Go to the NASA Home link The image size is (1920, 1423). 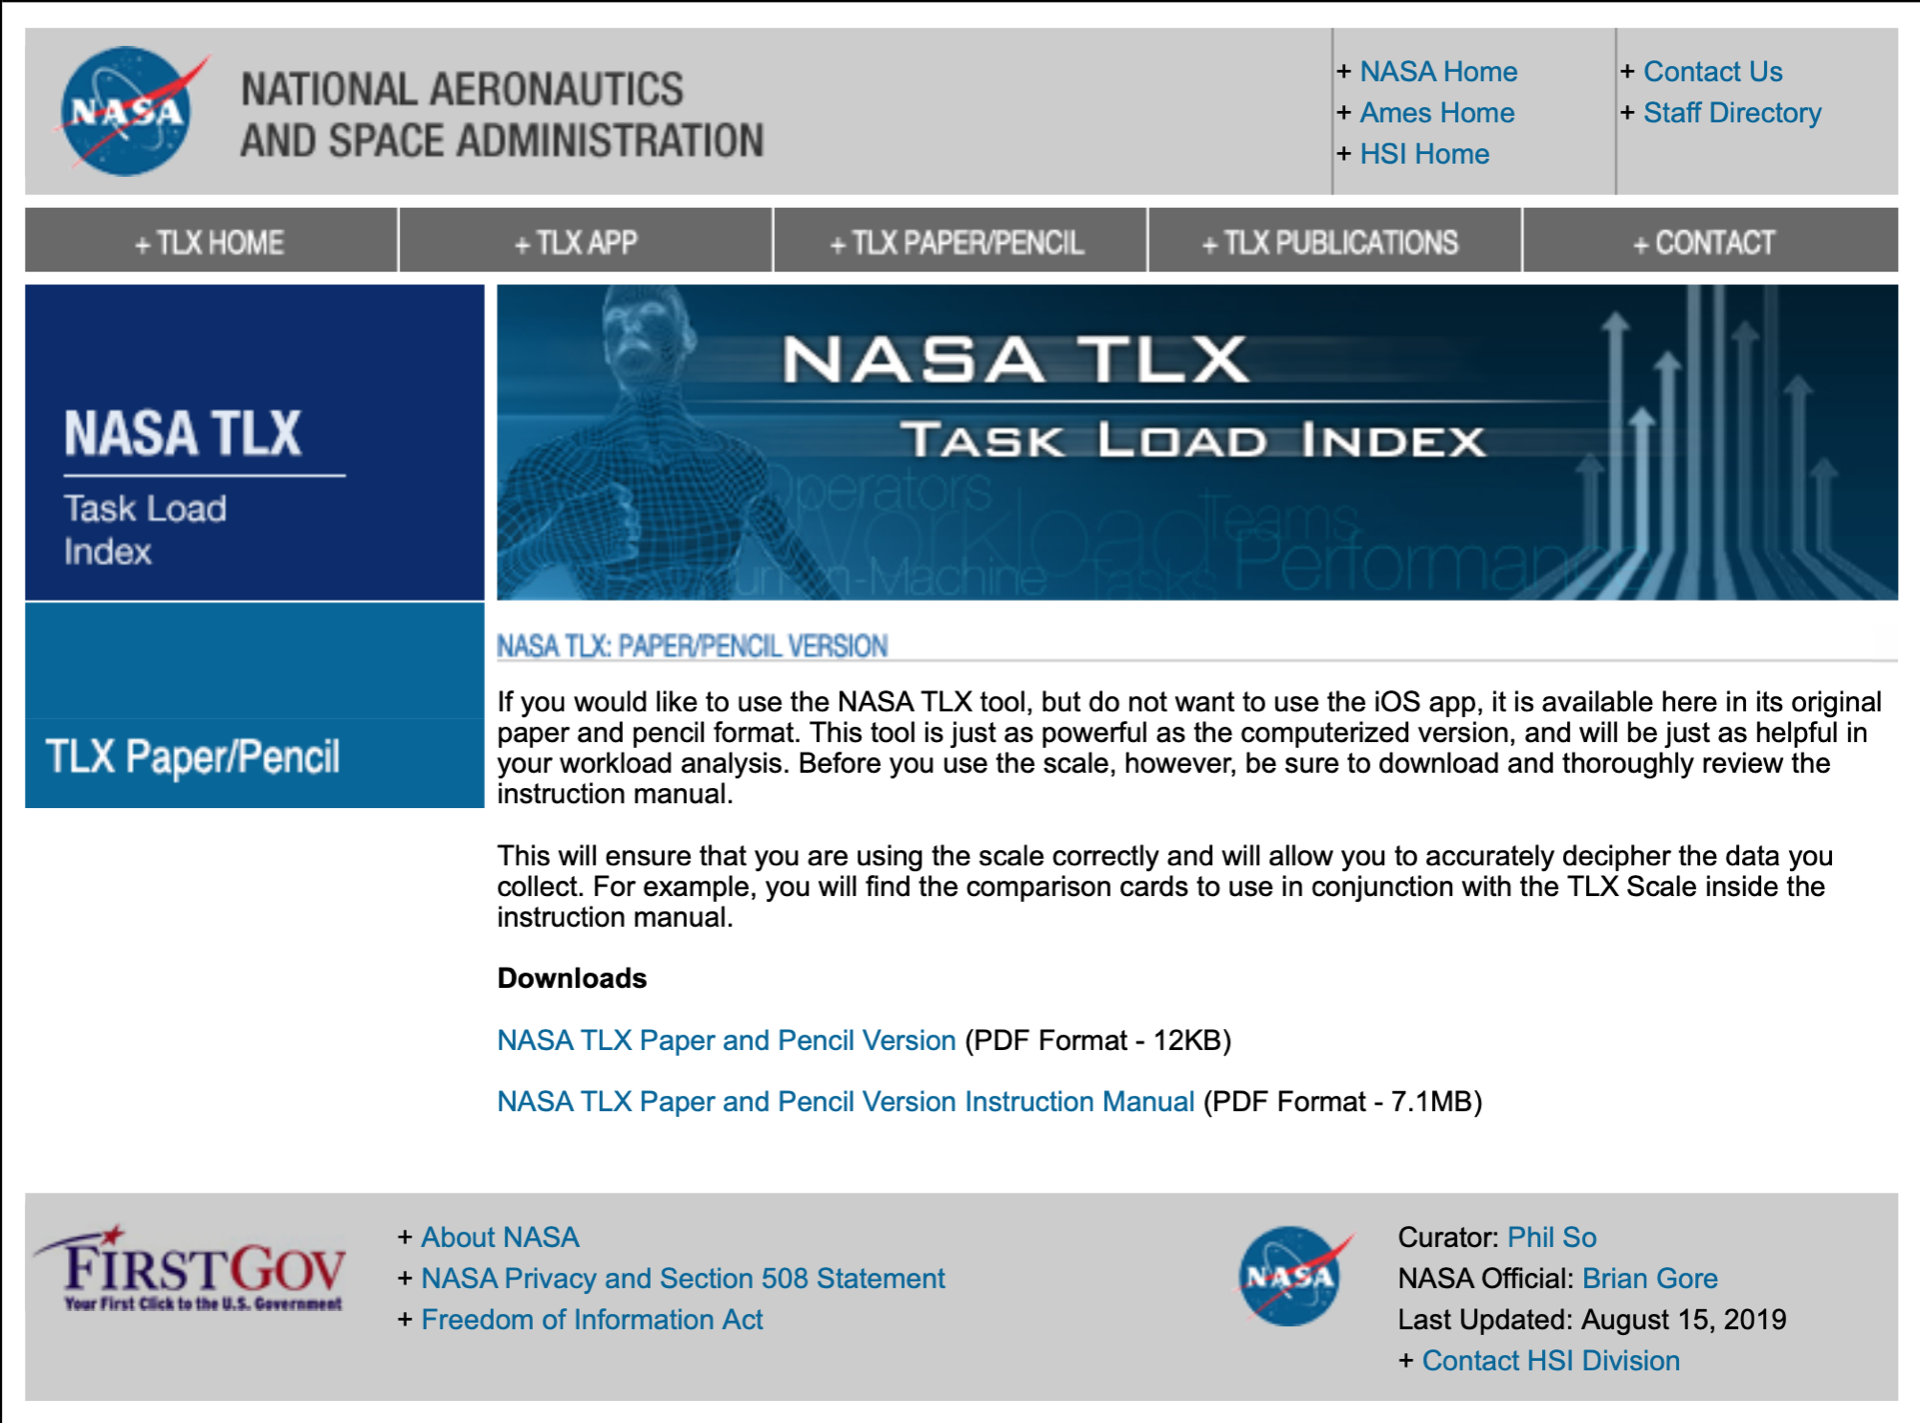pyautogui.click(x=1438, y=72)
